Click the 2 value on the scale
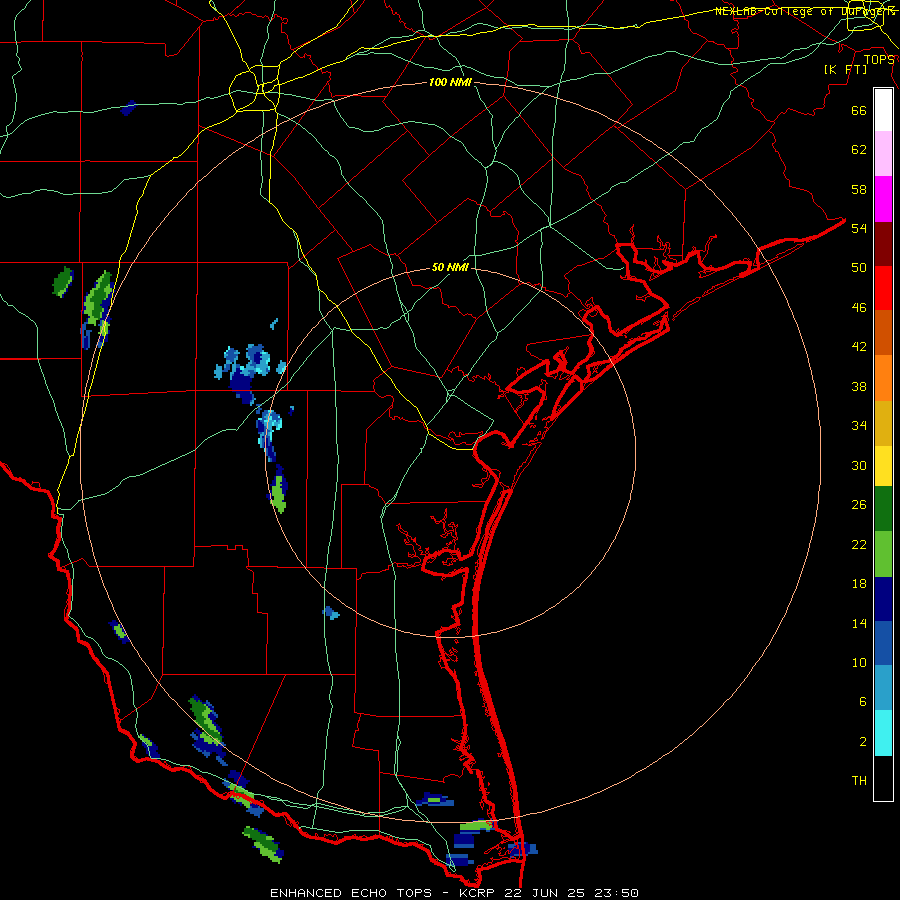 863,741
